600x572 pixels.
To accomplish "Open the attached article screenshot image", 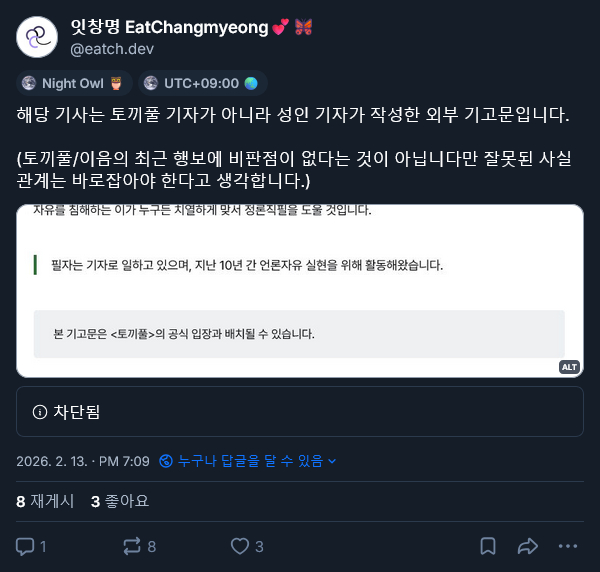I will (300, 290).
